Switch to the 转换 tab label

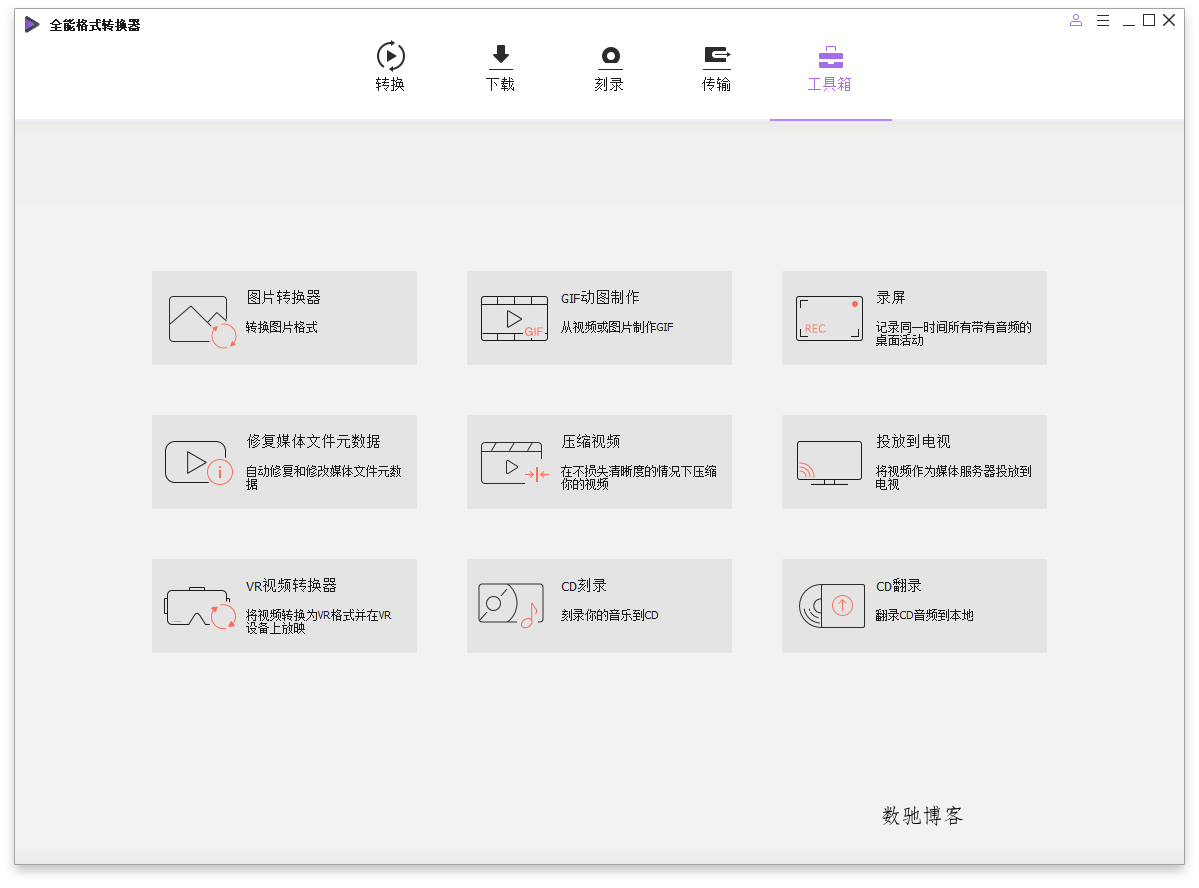390,84
